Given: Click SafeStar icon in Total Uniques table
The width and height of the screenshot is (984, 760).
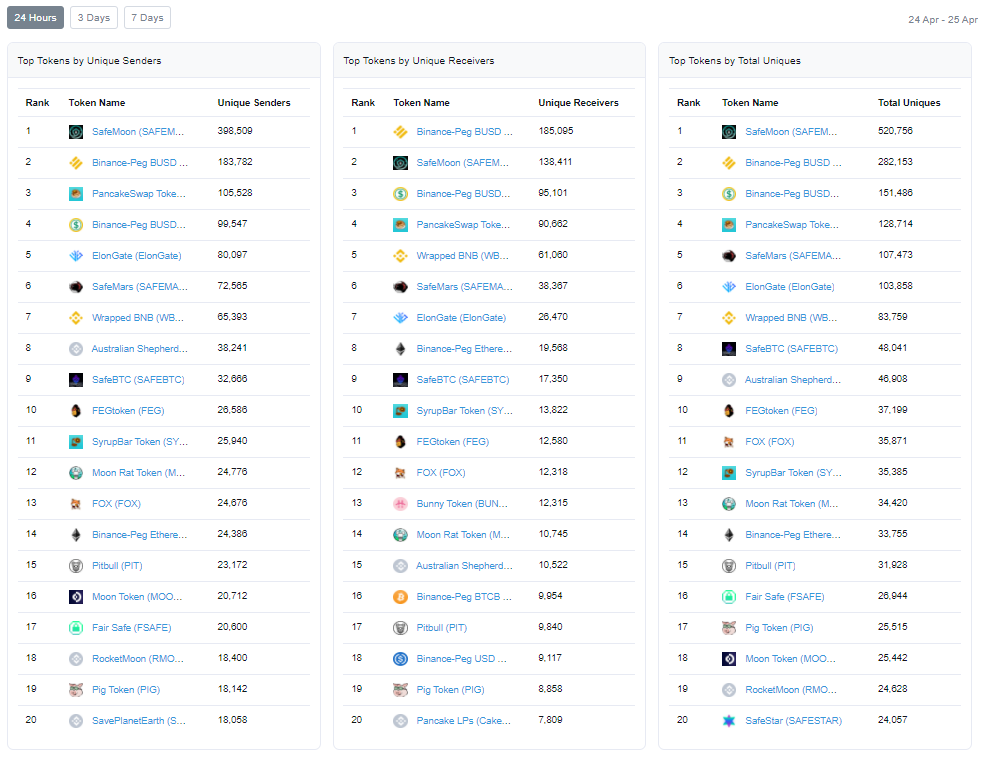Looking at the screenshot, I should point(729,721).
